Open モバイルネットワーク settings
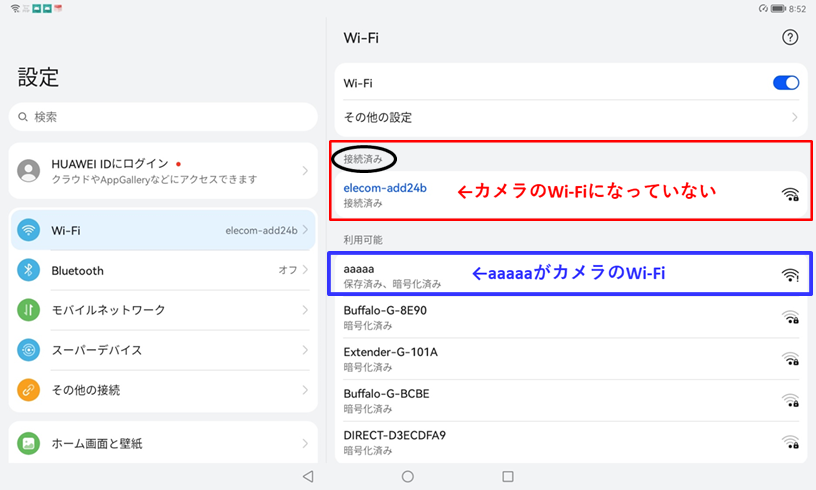Image resolution: width=816 pixels, height=490 pixels. [x=163, y=310]
